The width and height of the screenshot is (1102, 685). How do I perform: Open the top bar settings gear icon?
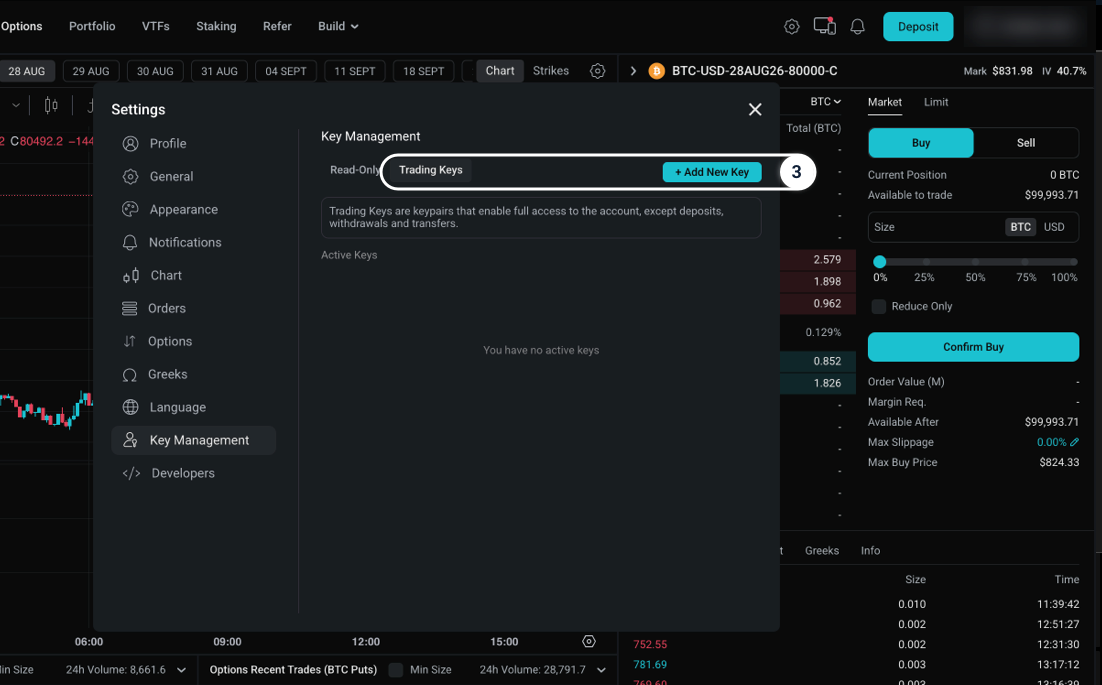(x=791, y=27)
